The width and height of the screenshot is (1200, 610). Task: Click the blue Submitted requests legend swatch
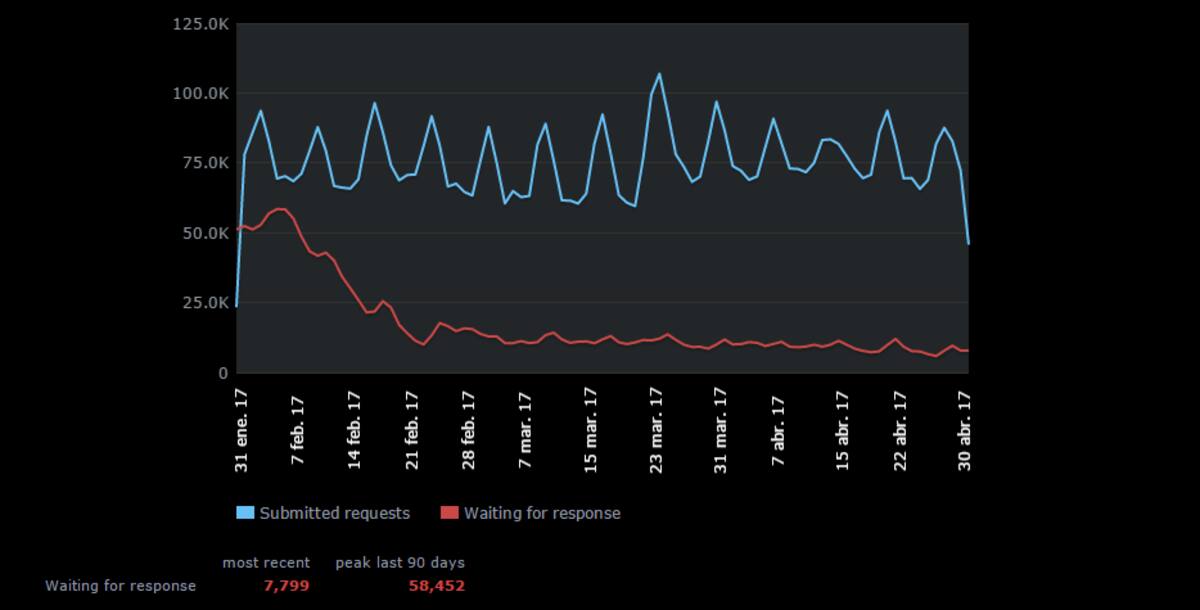click(x=245, y=513)
